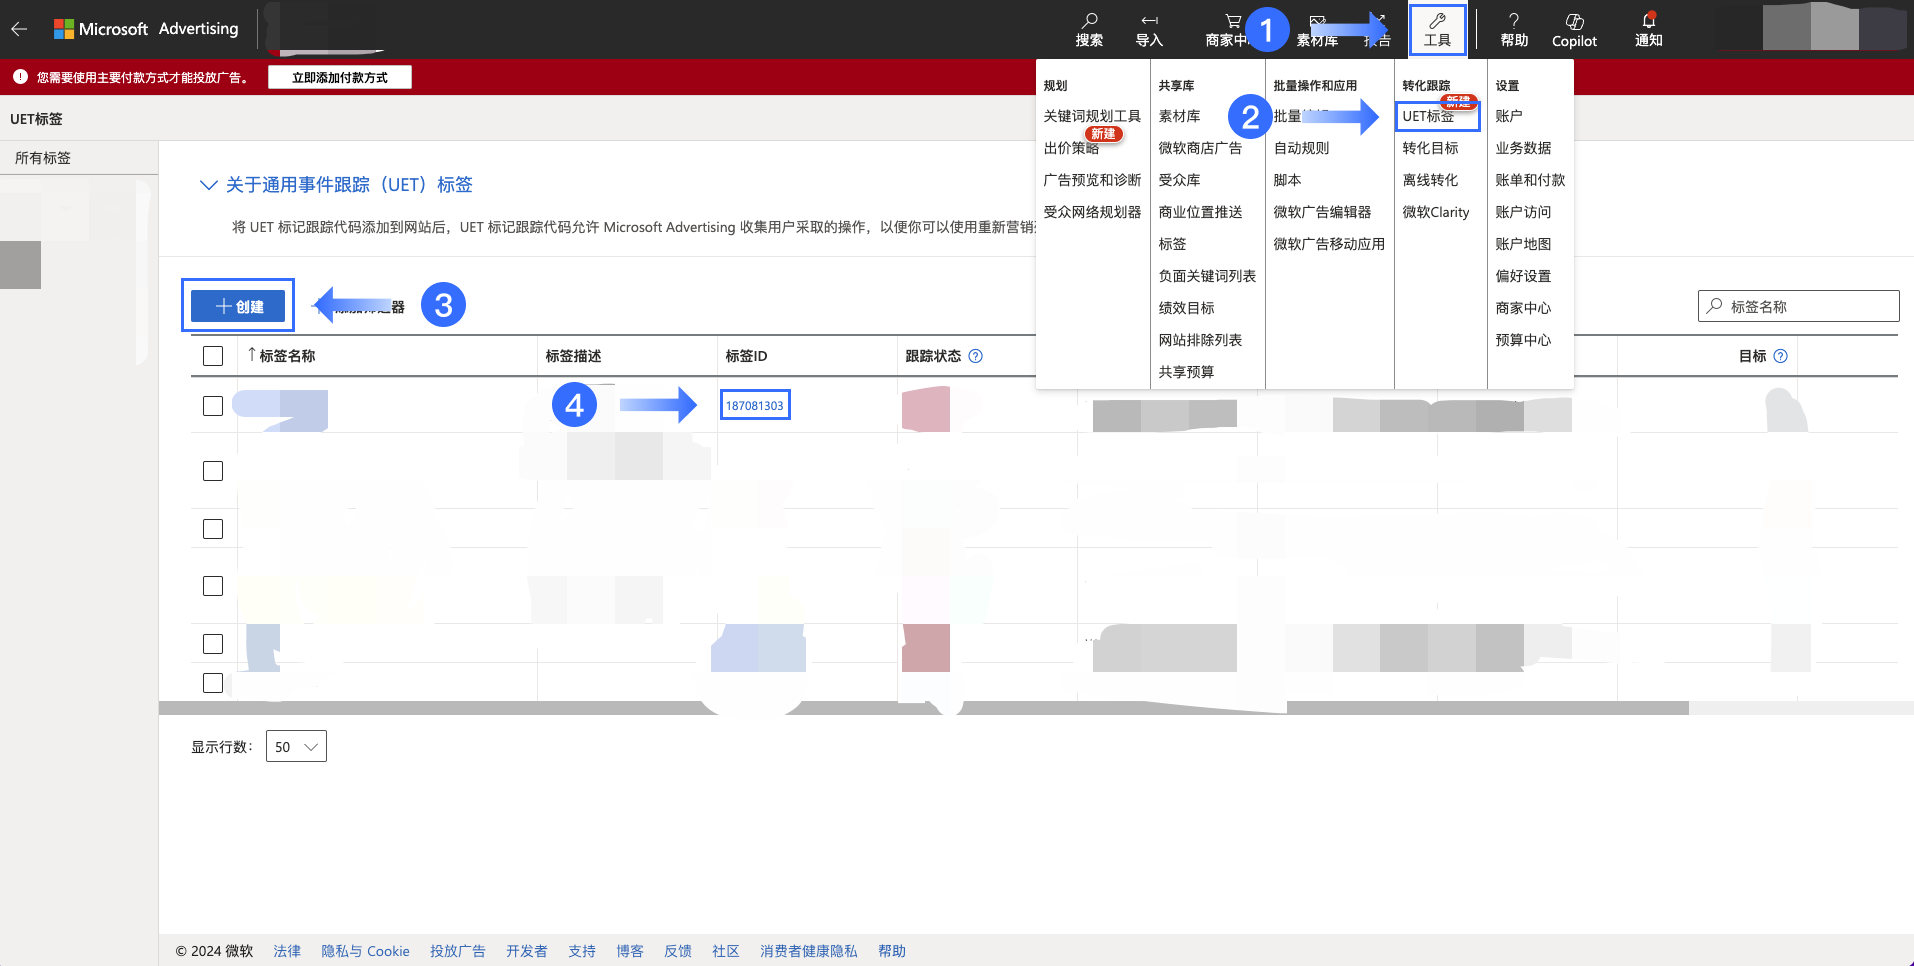Image resolution: width=1914 pixels, height=966 pixels.
Task: Open 自动规则 menu item
Action: [1301, 148]
